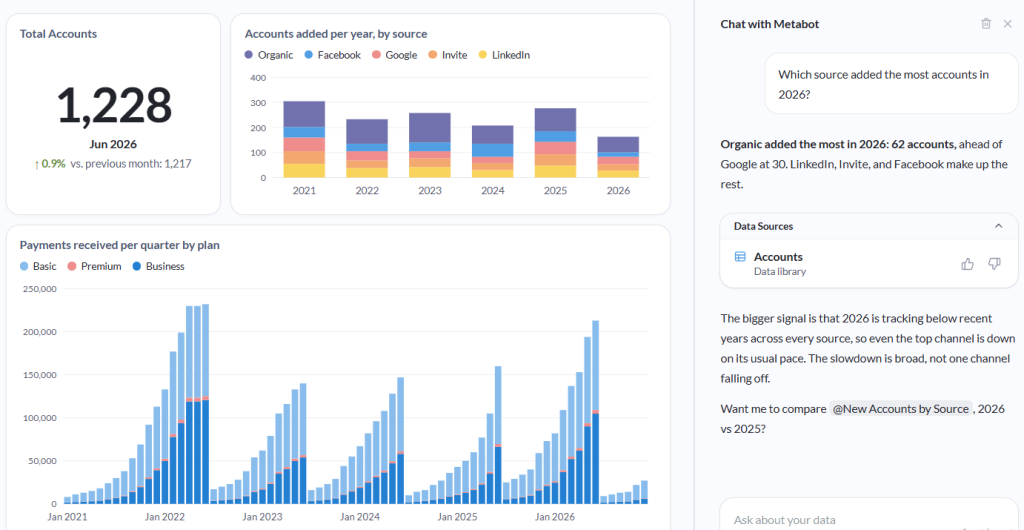Collapse the Data Sources section
The height and width of the screenshot is (530, 1024).
point(998,226)
